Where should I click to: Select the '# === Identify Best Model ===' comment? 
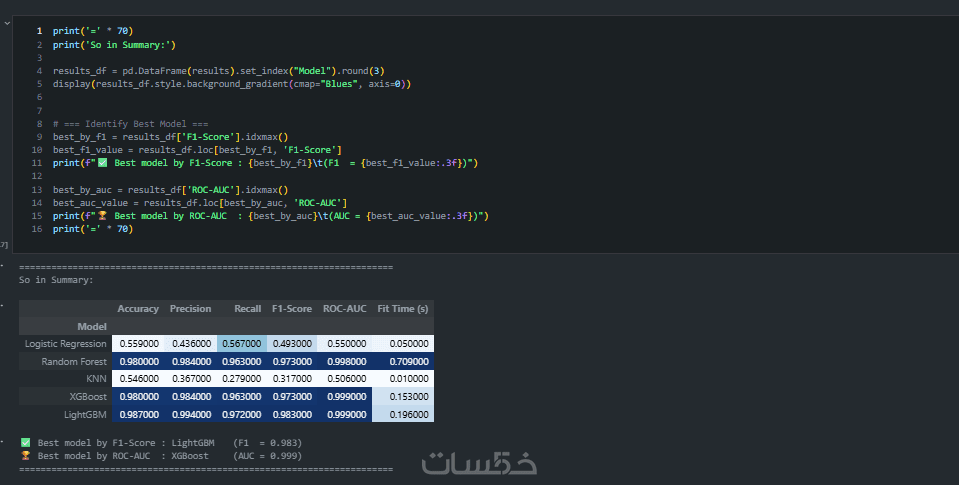pos(130,124)
